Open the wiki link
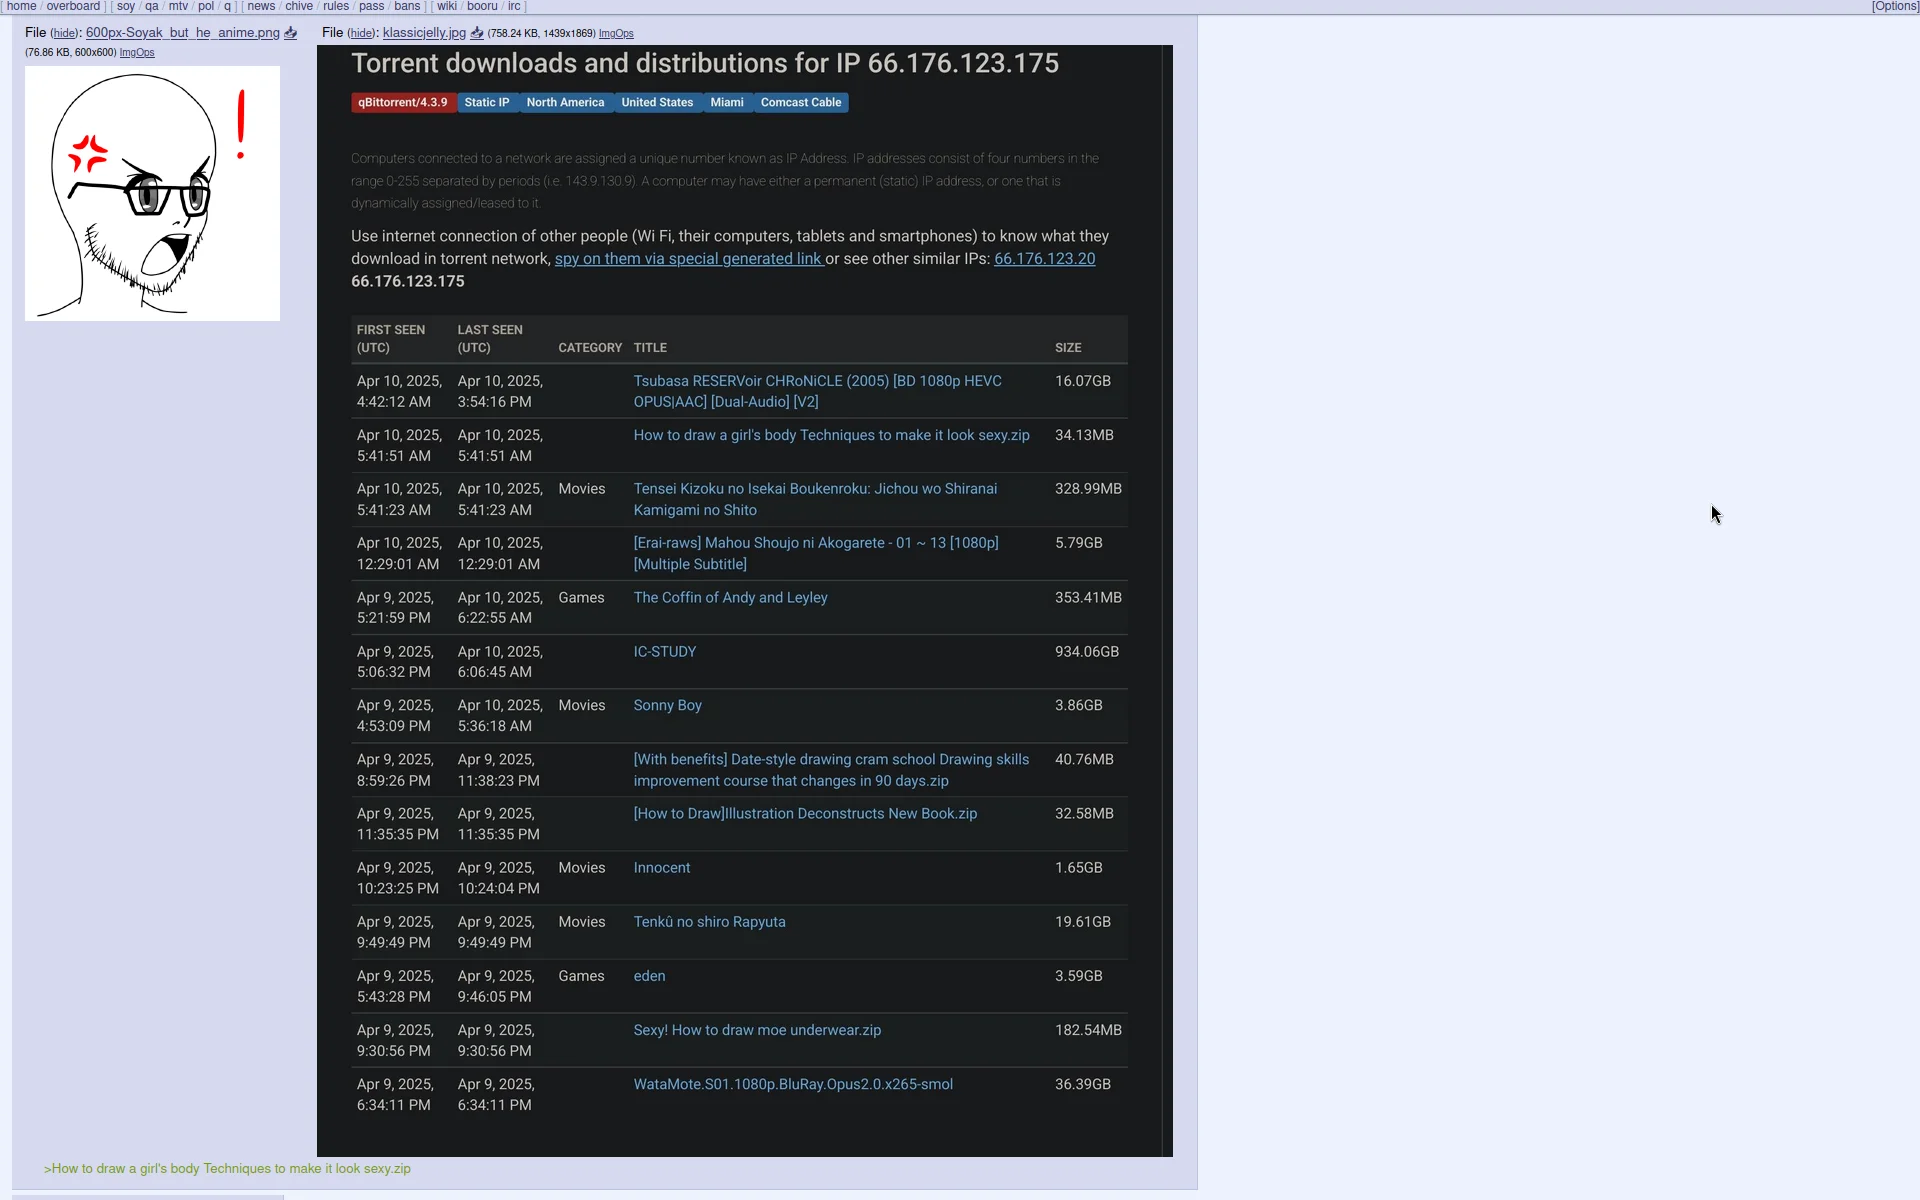This screenshot has height=1200, width=1920. coord(447,6)
